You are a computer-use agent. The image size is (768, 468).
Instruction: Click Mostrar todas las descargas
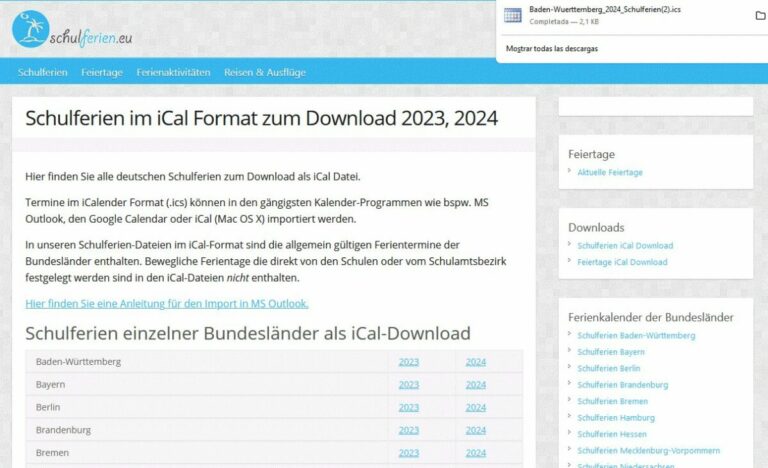(x=552, y=49)
